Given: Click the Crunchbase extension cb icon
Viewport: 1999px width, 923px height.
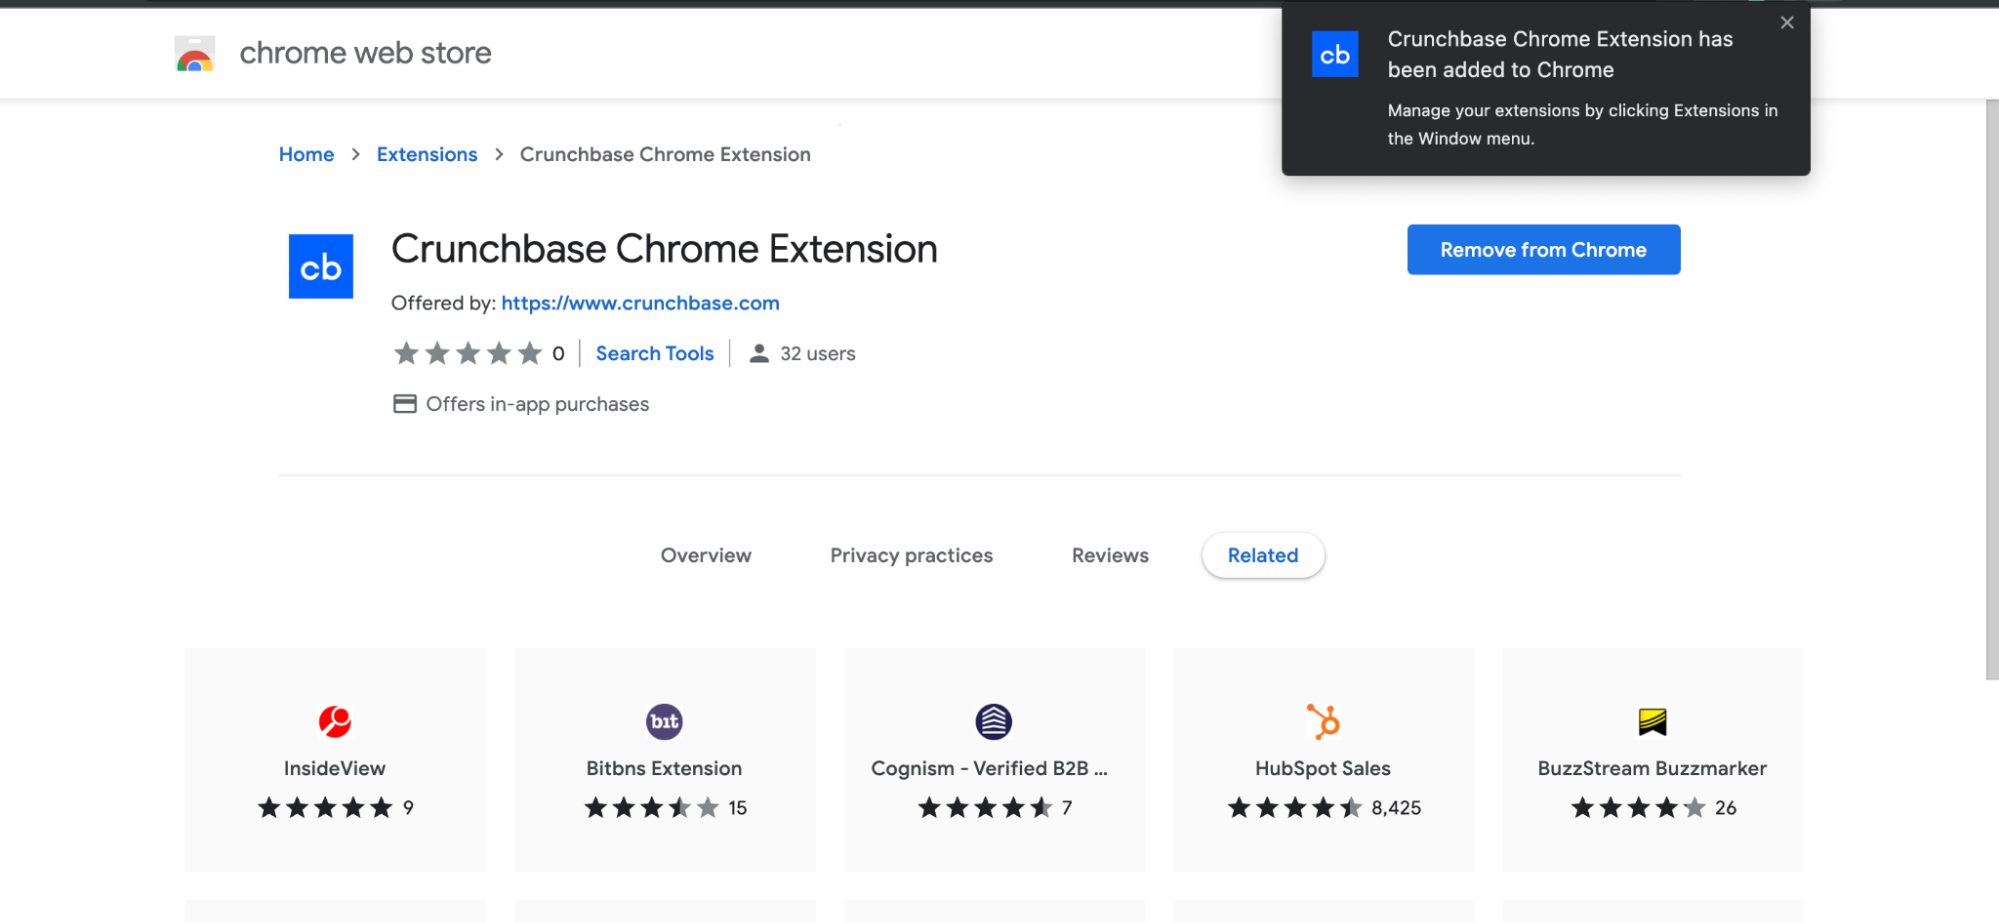Looking at the screenshot, I should [320, 266].
